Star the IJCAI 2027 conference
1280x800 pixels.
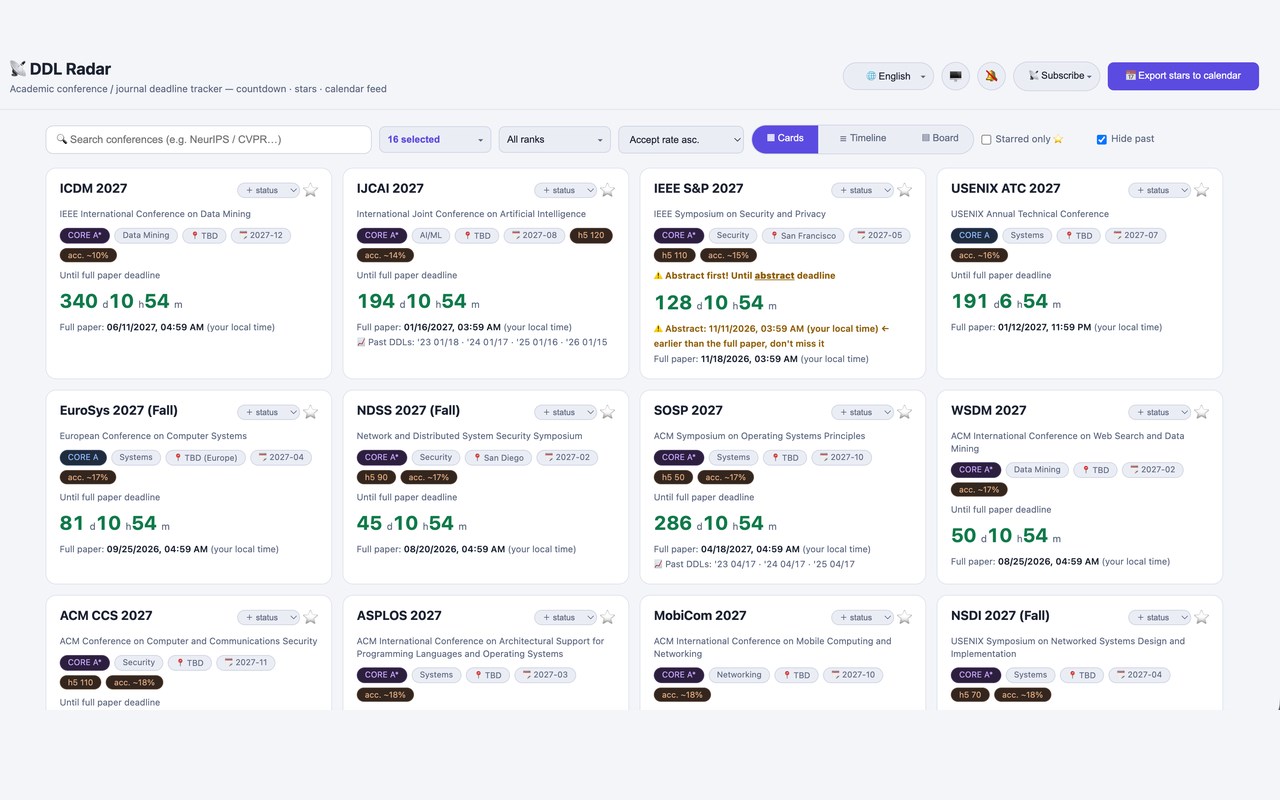(607, 190)
